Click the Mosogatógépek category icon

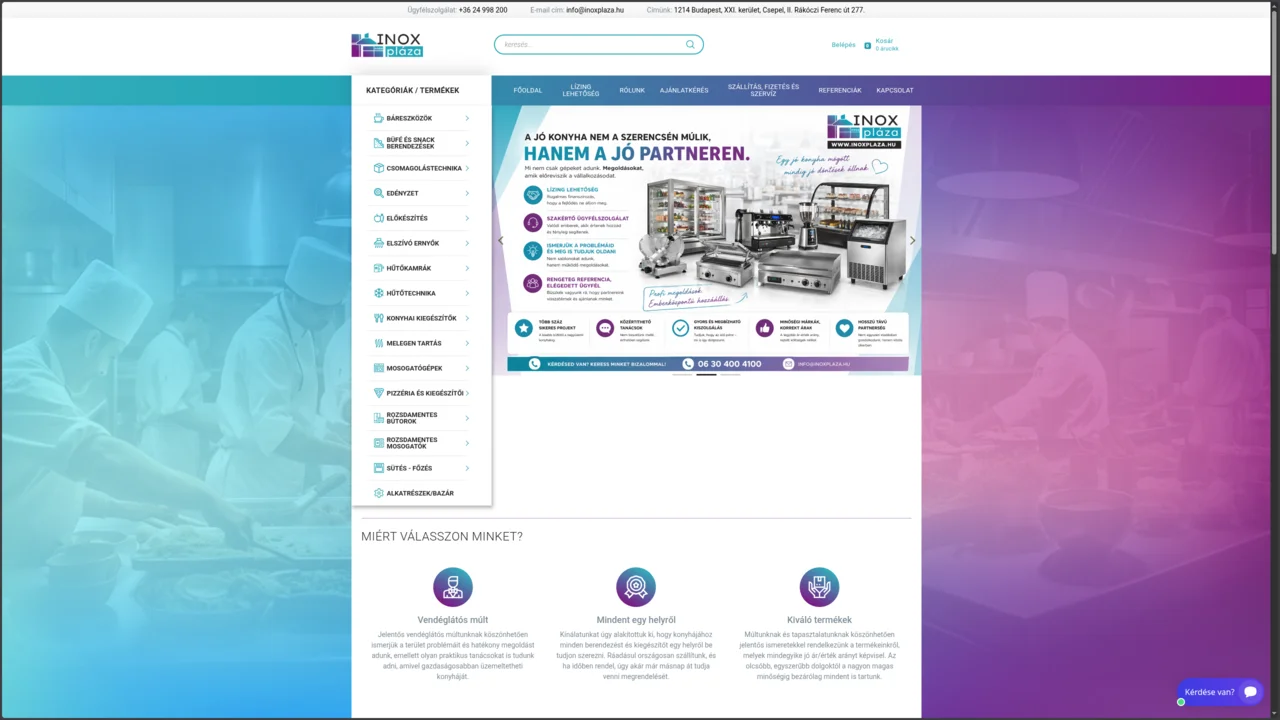pyautogui.click(x=378, y=368)
